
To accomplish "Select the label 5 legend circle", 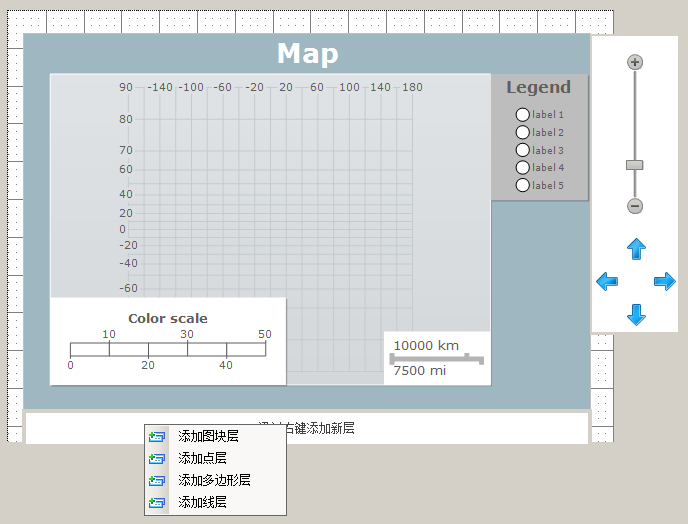I will 523,185.
